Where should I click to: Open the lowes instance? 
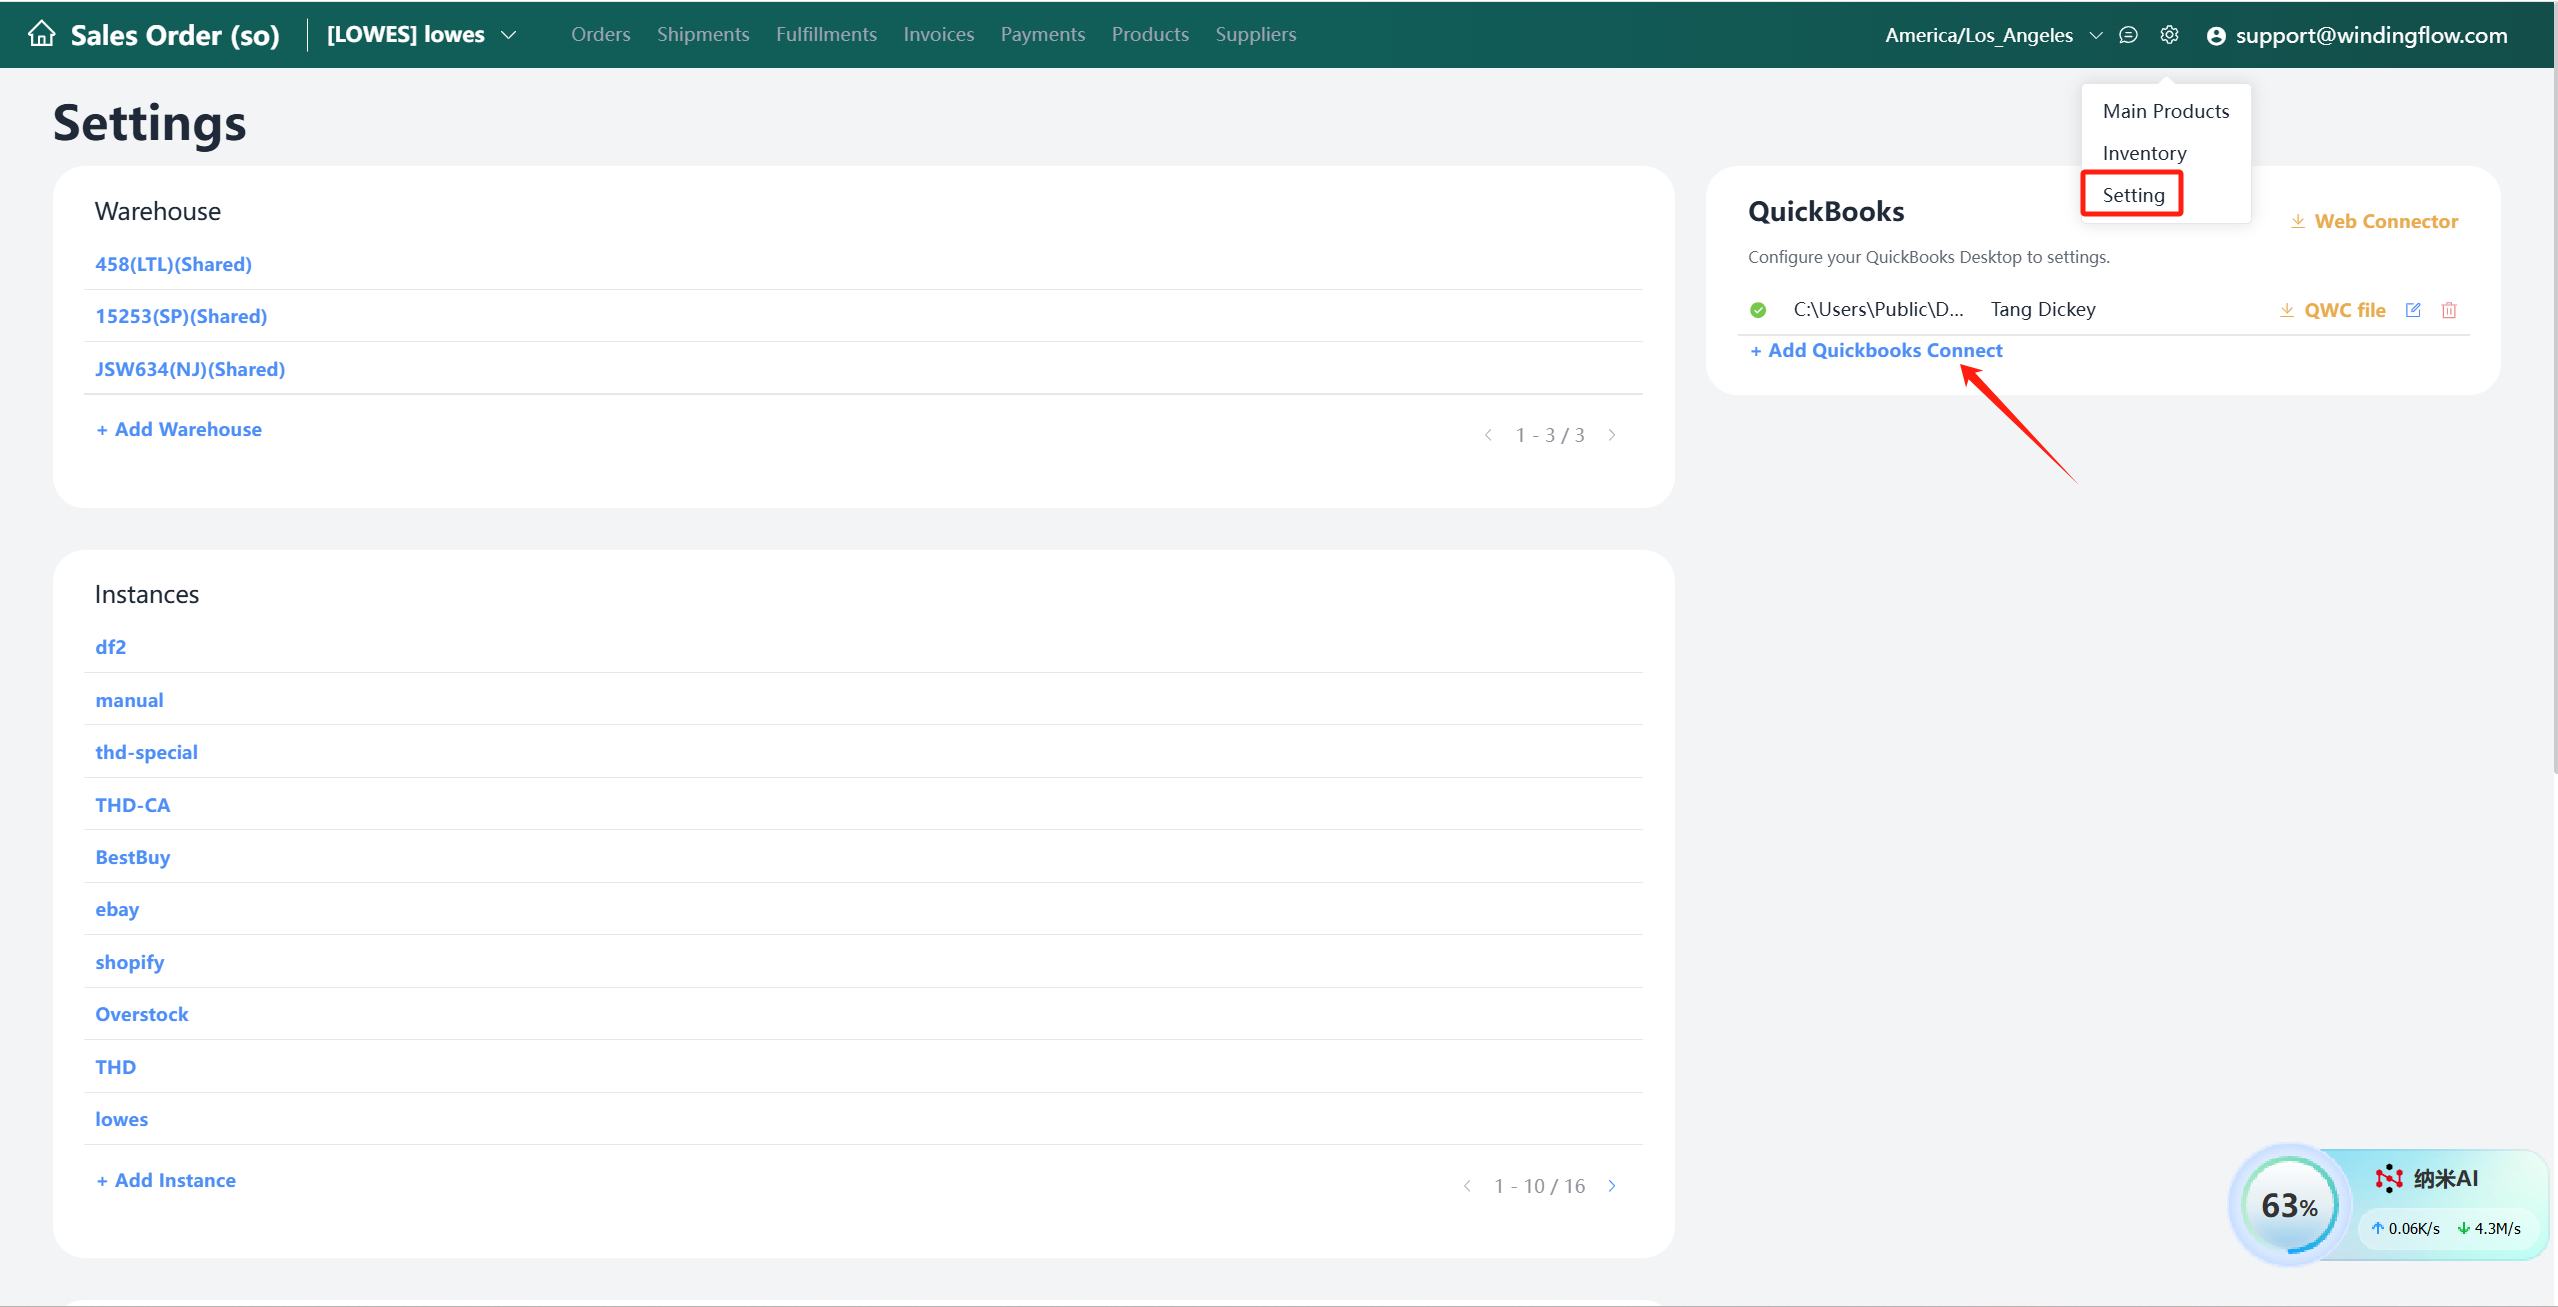tap(121, 1119)
